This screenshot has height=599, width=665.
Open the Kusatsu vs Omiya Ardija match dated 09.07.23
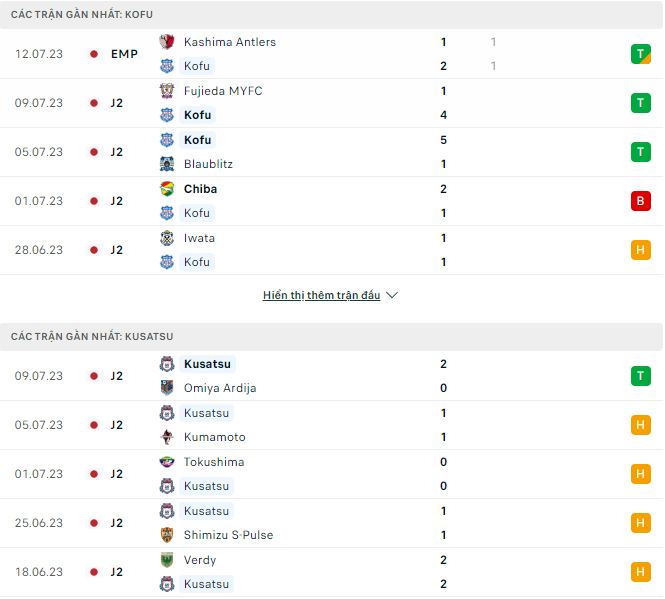(x=330, y=376)
